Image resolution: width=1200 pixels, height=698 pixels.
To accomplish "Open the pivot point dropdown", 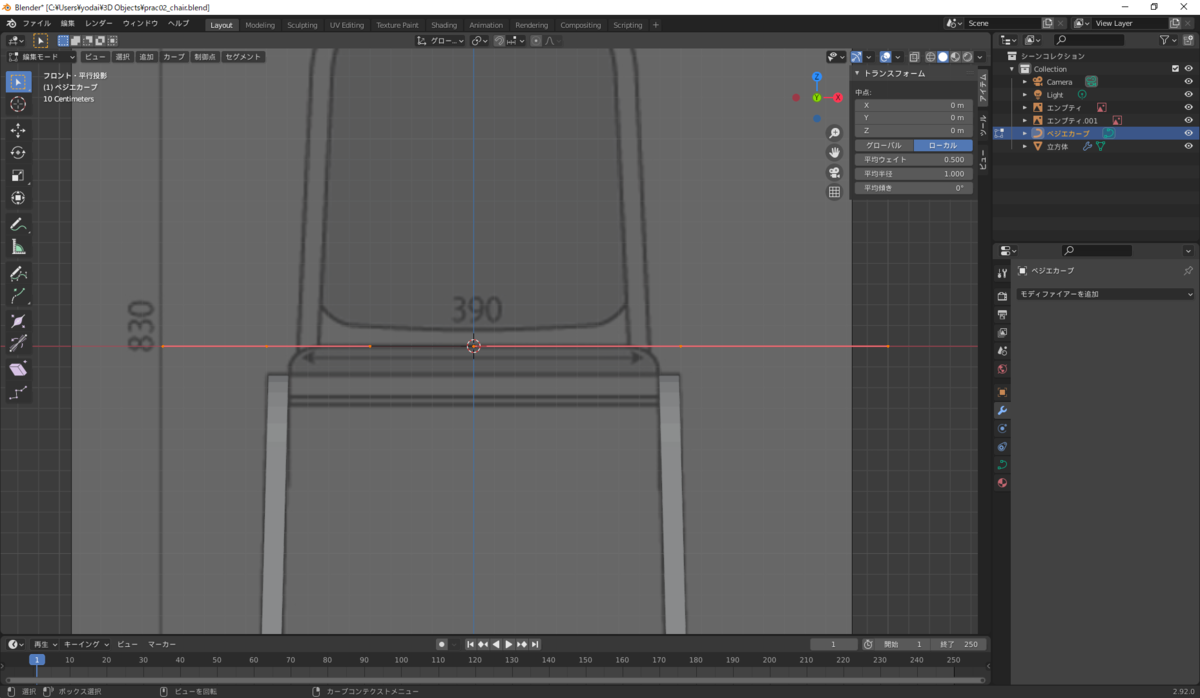I will pos(479,41).
